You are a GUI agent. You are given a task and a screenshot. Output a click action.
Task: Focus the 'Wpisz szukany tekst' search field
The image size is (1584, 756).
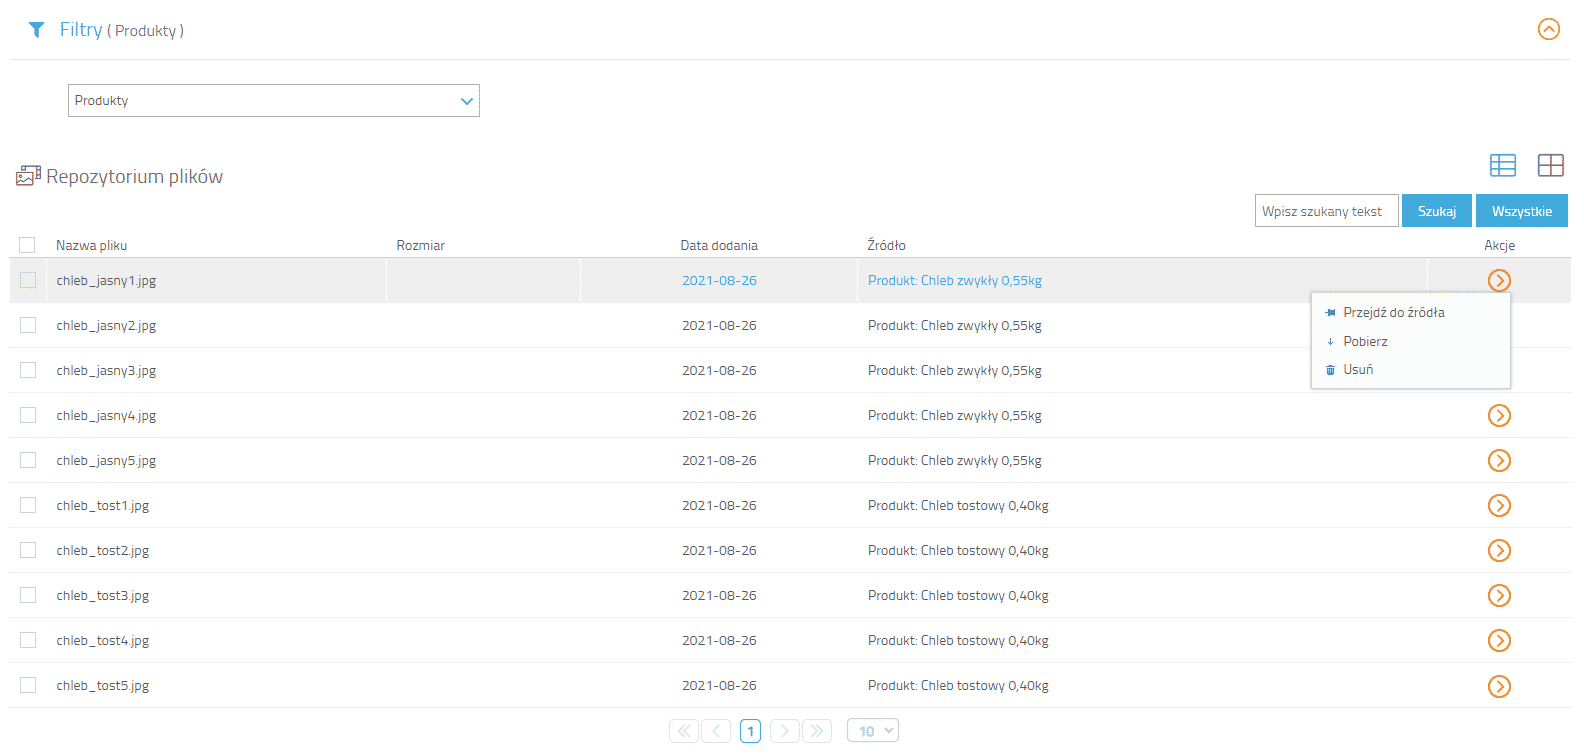[x=1326, y=211]
